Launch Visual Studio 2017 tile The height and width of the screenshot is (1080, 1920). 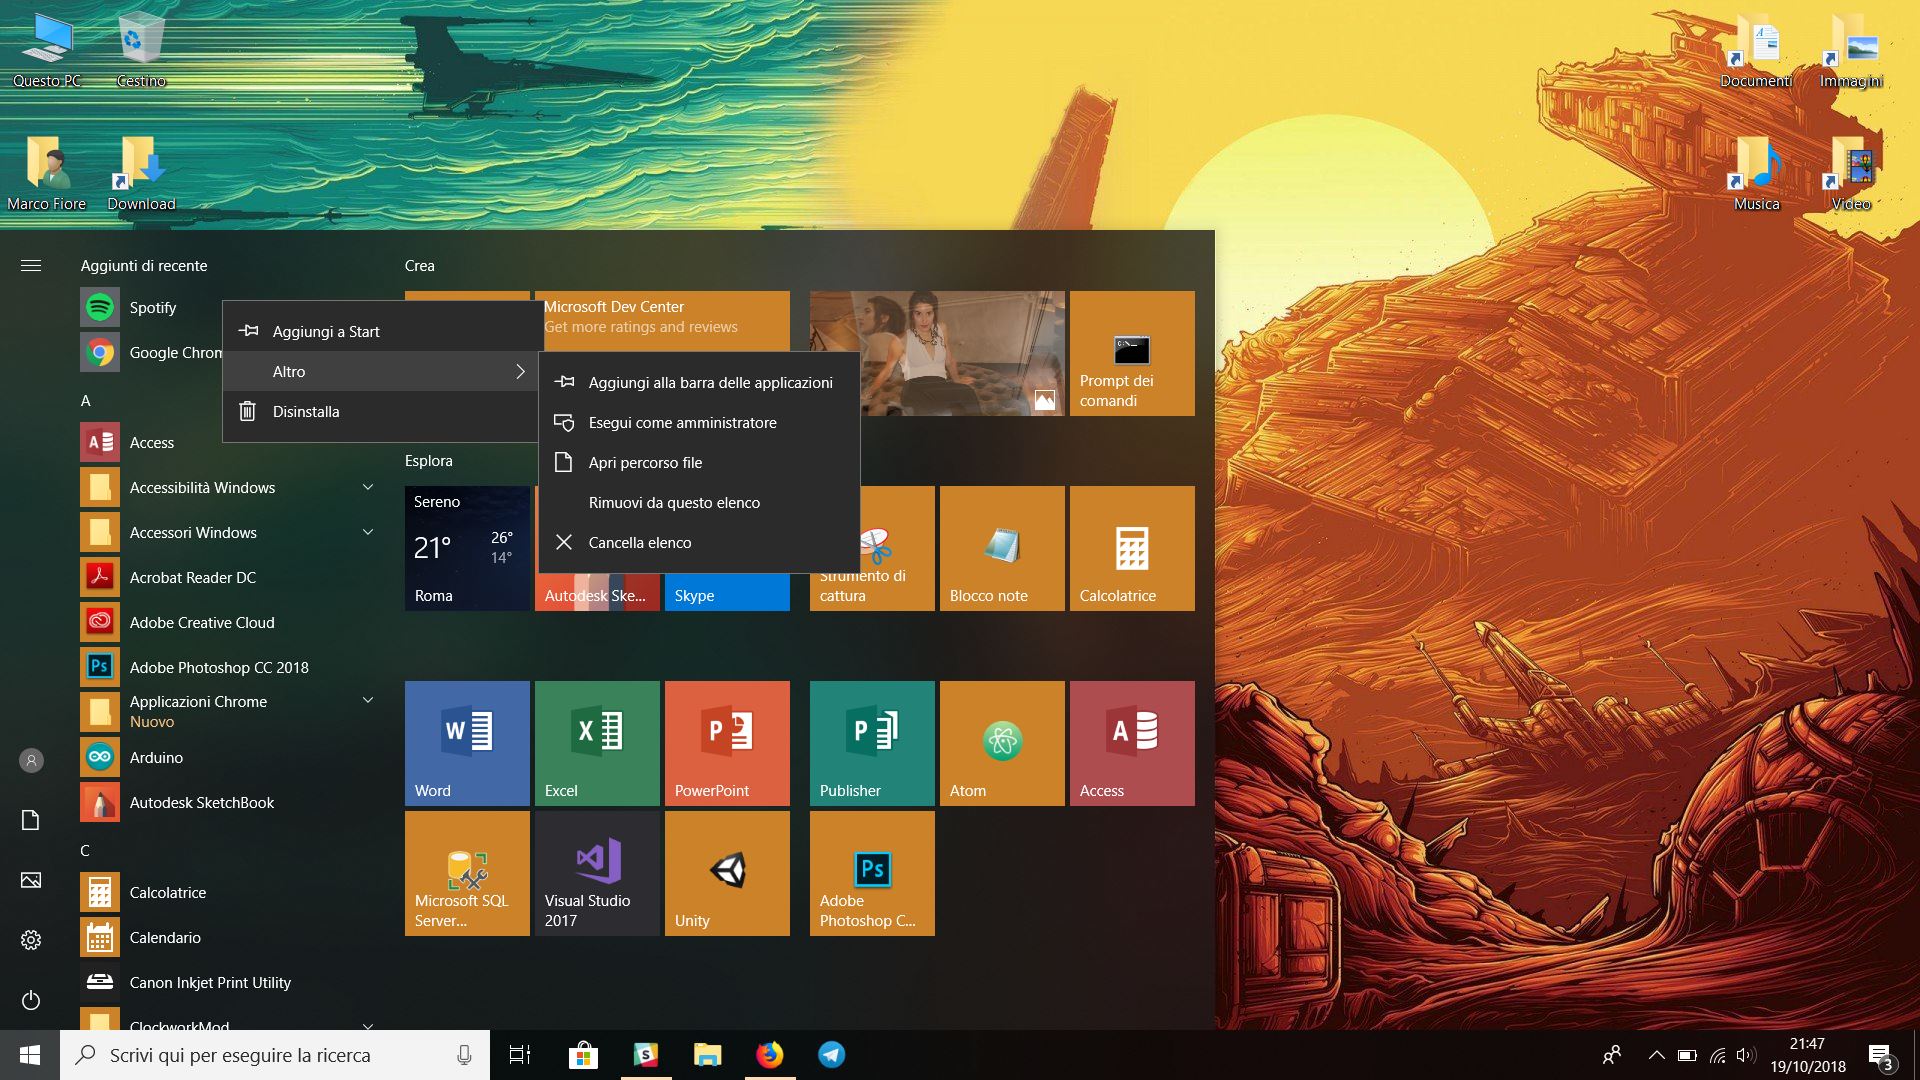click(596, 872)
